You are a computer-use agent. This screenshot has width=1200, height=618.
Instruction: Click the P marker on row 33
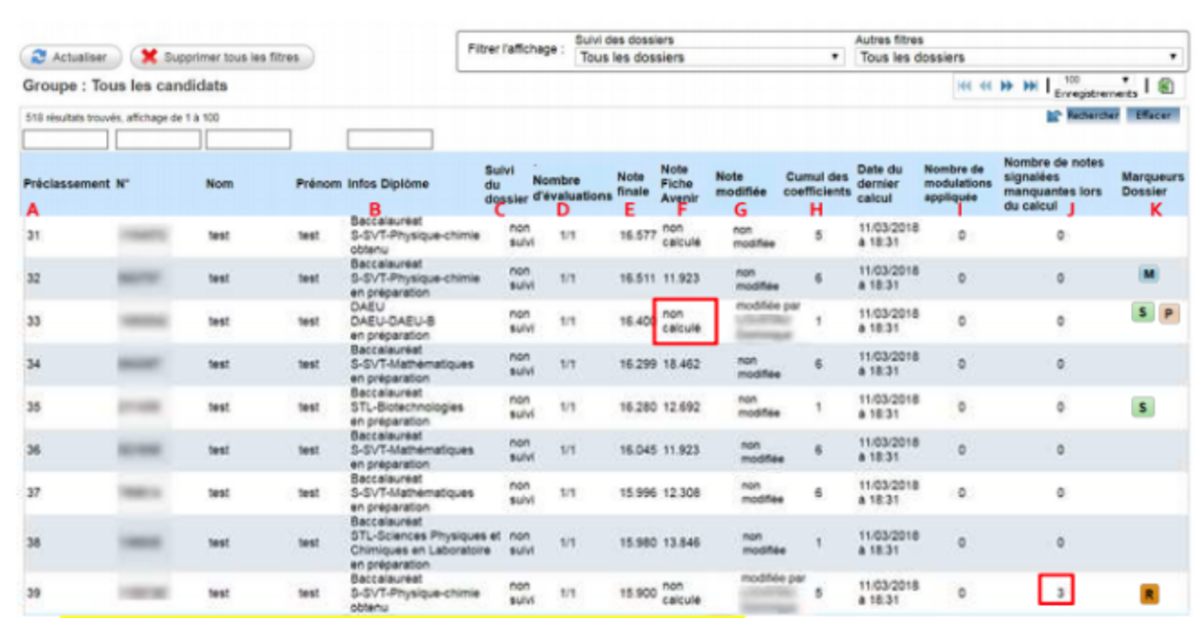click(x=1168, y=314)
